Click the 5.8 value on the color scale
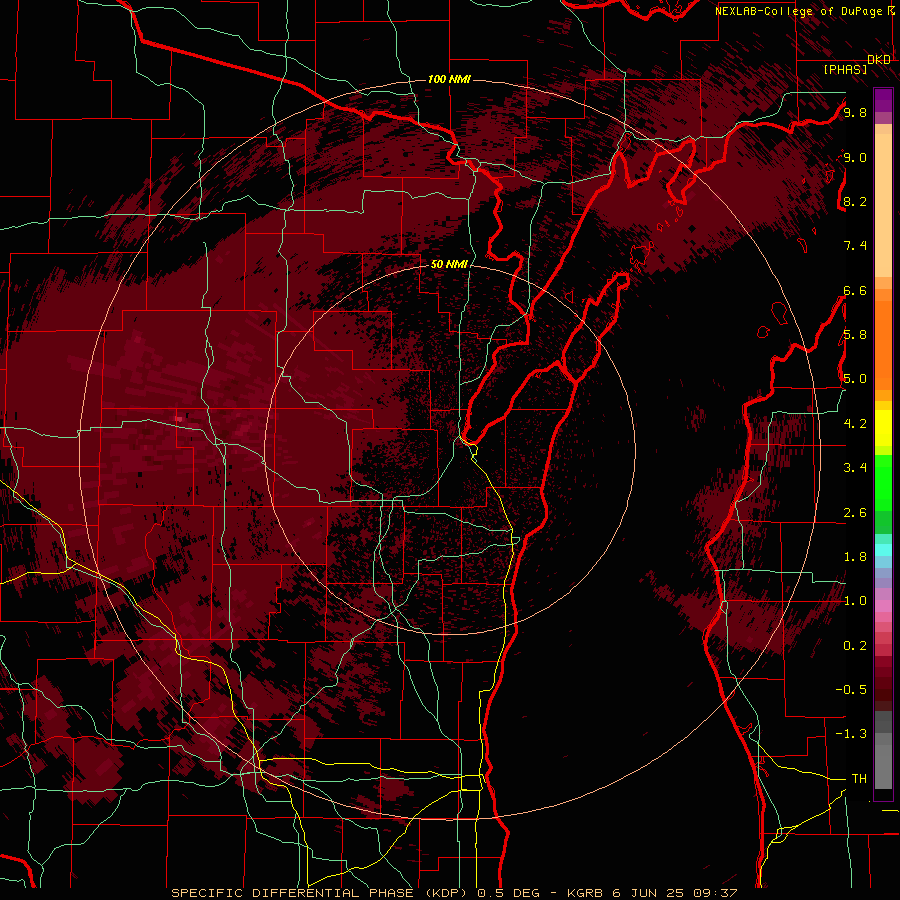The image size is (900, 900). click(x=855, y=335)
